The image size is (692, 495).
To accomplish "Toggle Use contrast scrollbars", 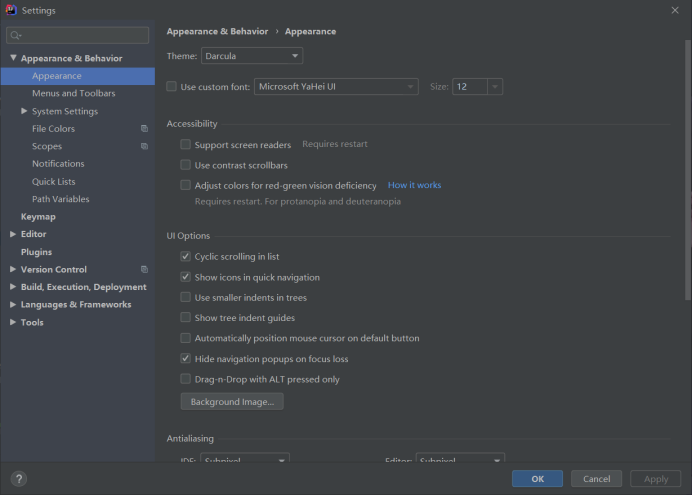I will 186,165.
